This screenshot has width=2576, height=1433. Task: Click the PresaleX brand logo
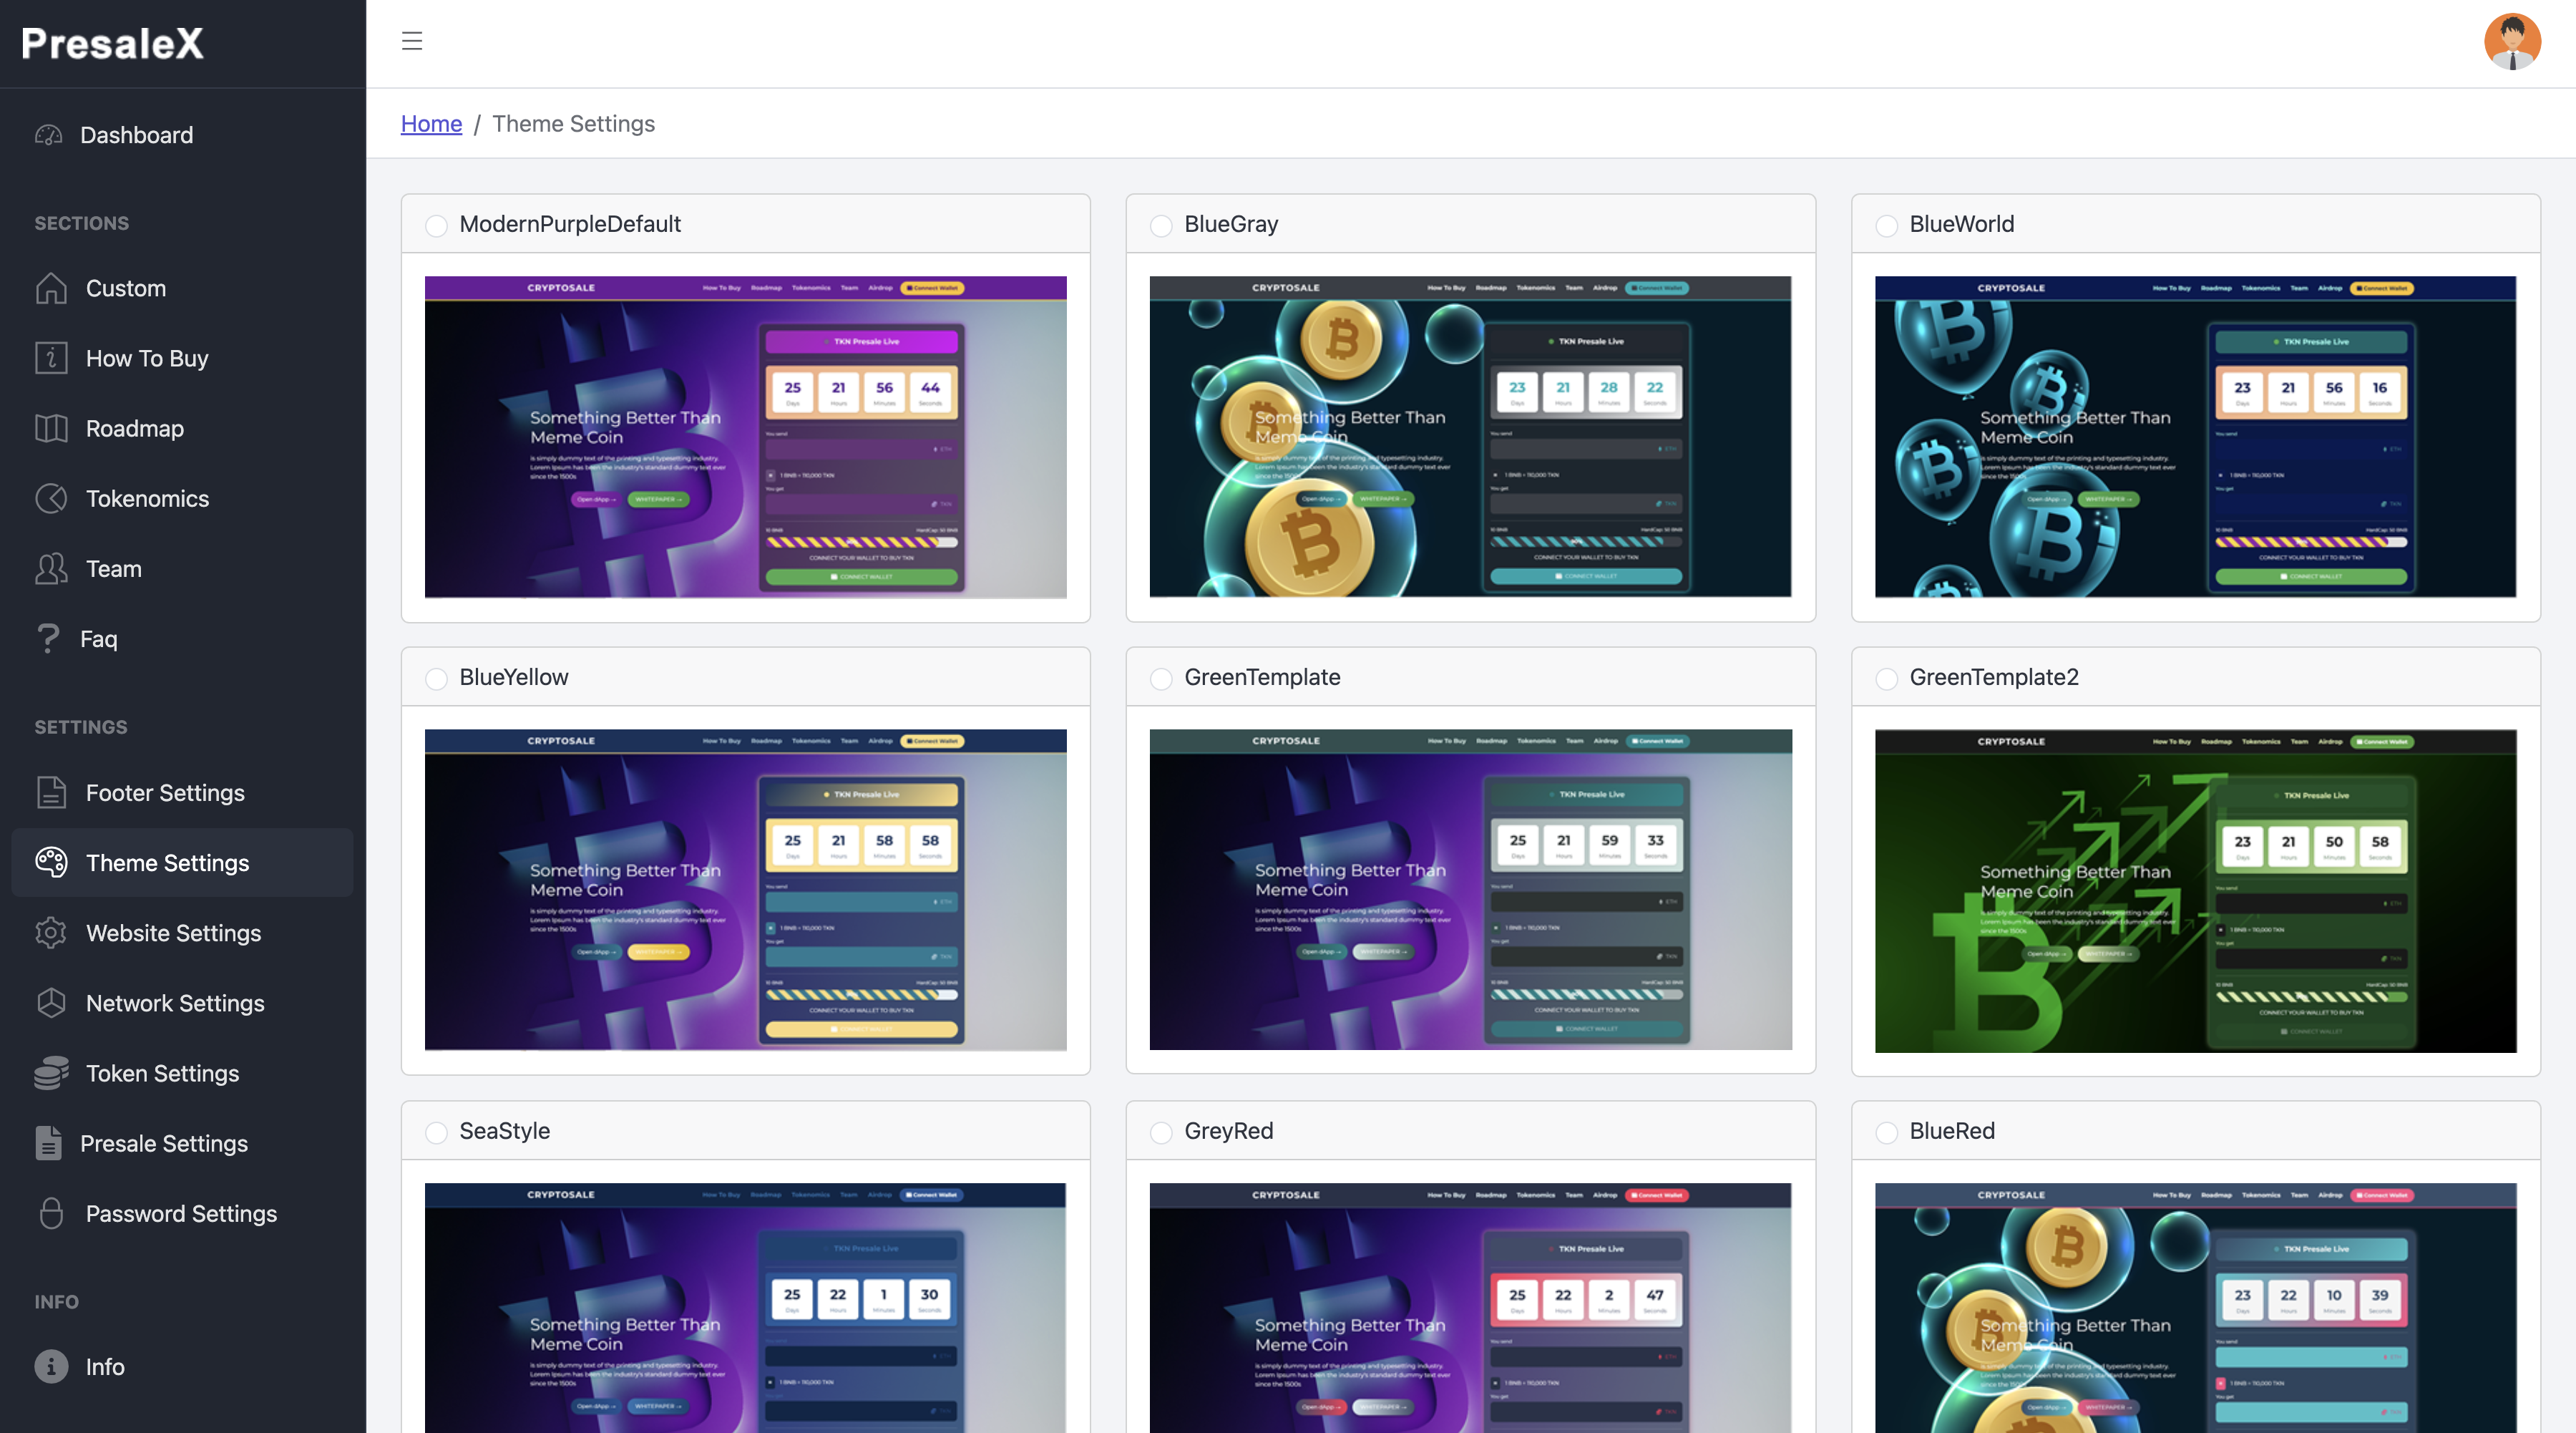coord(113,43)
